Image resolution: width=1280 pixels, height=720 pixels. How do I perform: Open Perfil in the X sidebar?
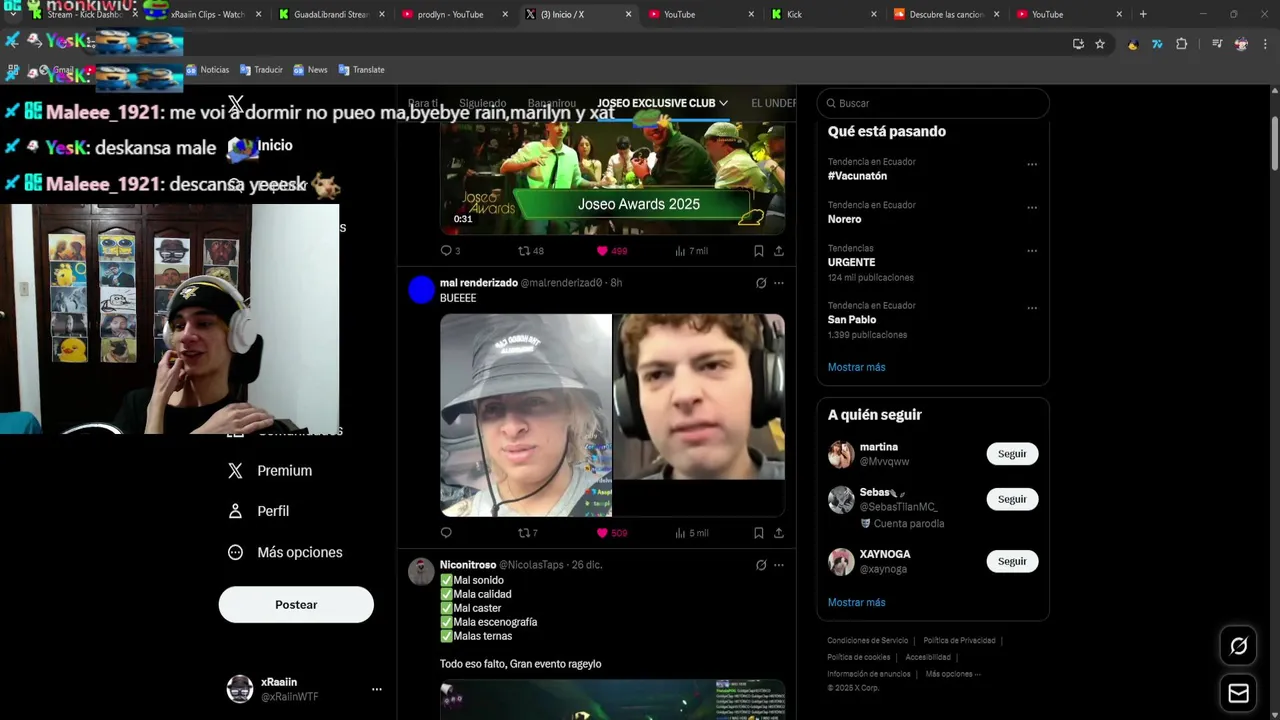click(x=260, y=511)
